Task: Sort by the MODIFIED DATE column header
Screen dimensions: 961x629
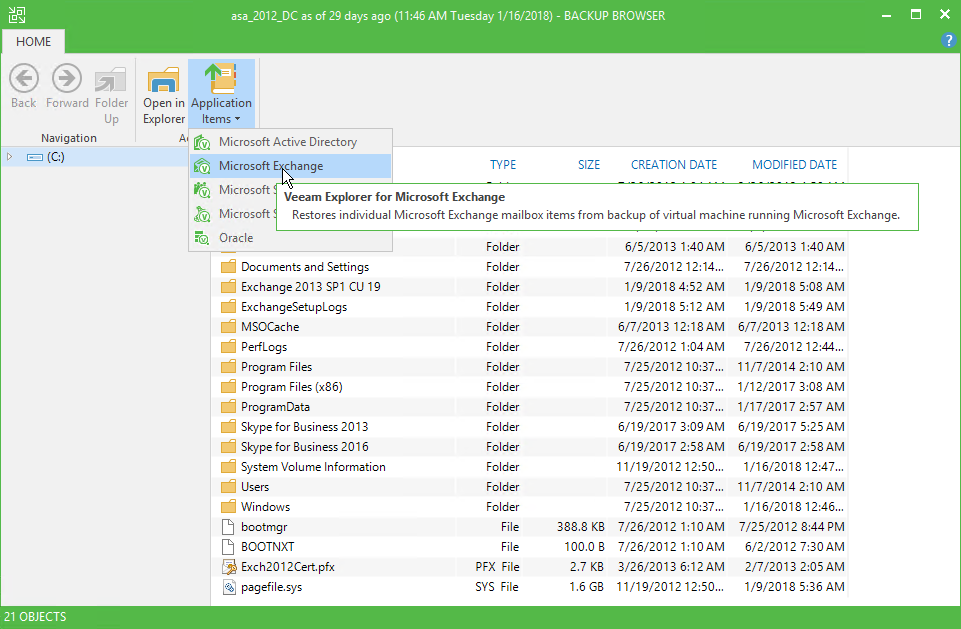Action: pyautogui.click(x=794, y=164)
